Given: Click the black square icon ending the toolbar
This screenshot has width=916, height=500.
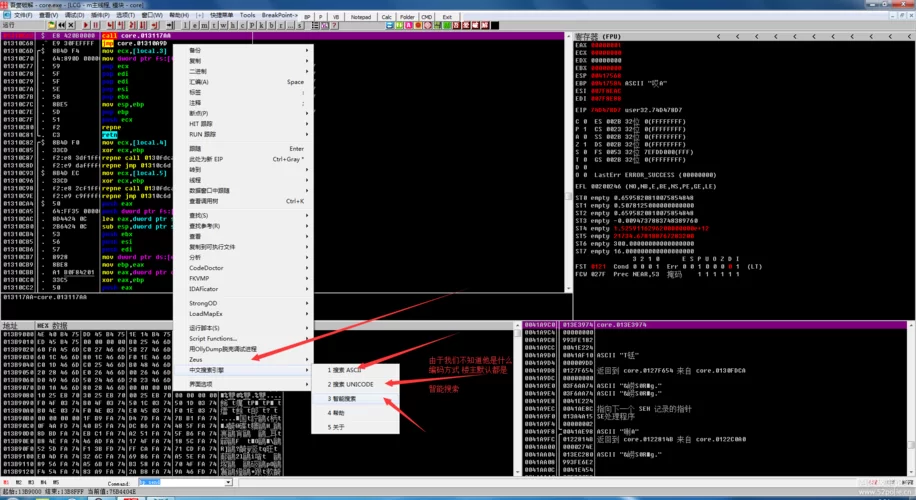Looking at the screenshot, I should (x=495, y=25).
